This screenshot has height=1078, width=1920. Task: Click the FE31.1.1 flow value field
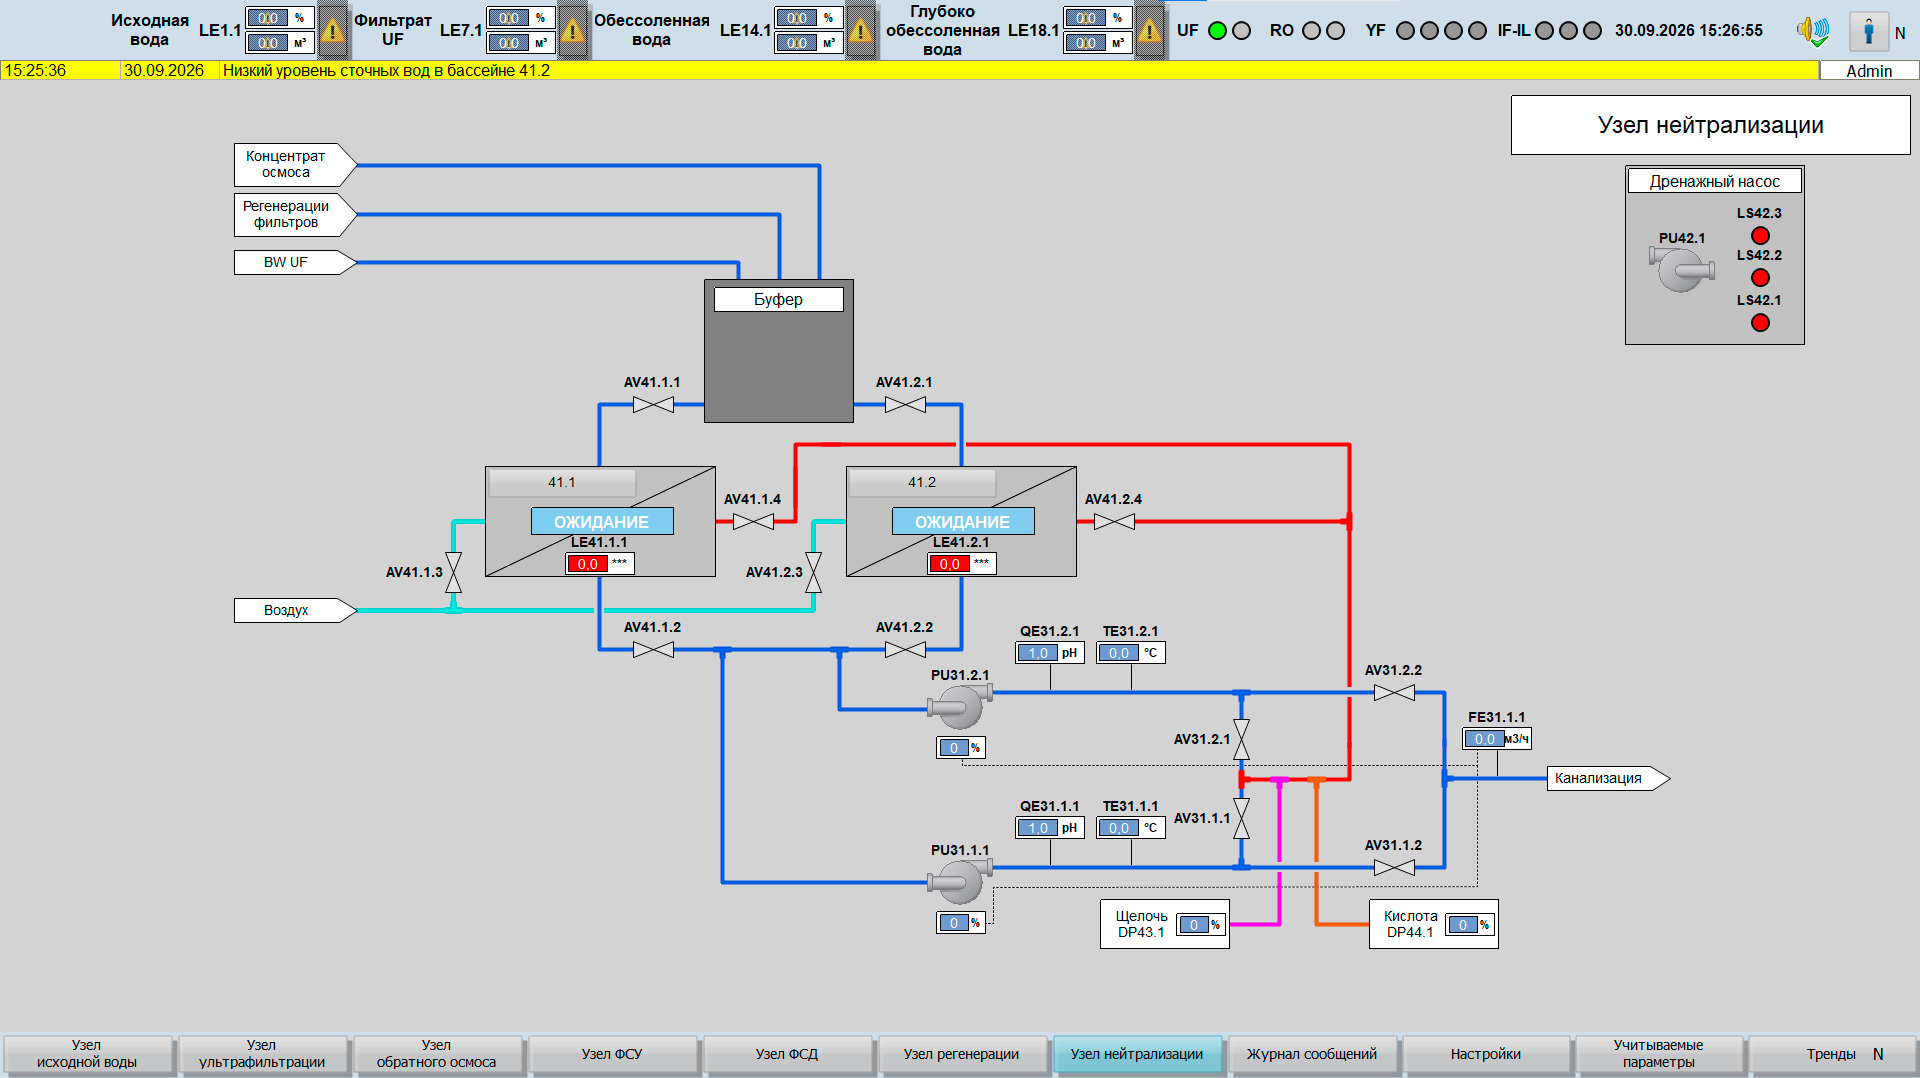click(x=1485, y=739)
